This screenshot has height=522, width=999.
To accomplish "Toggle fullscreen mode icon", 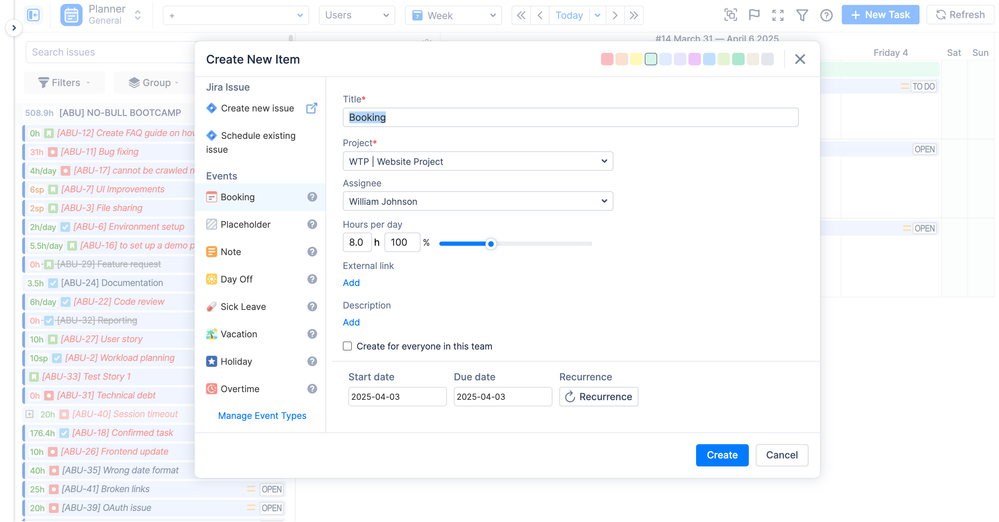I will click(778, 15).
